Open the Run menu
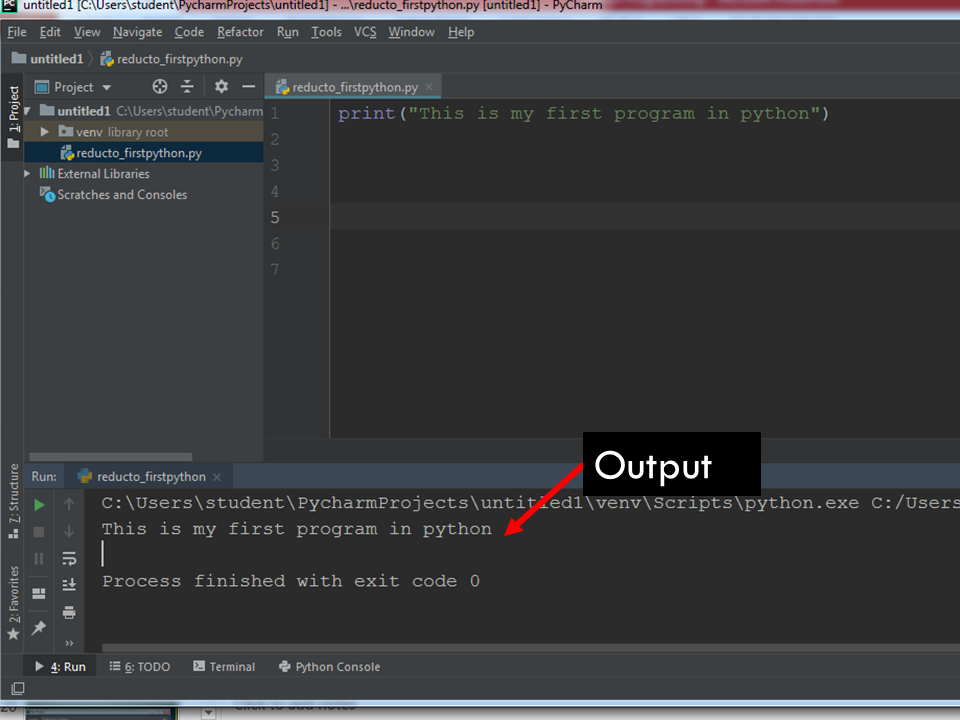 click(287, 31)
